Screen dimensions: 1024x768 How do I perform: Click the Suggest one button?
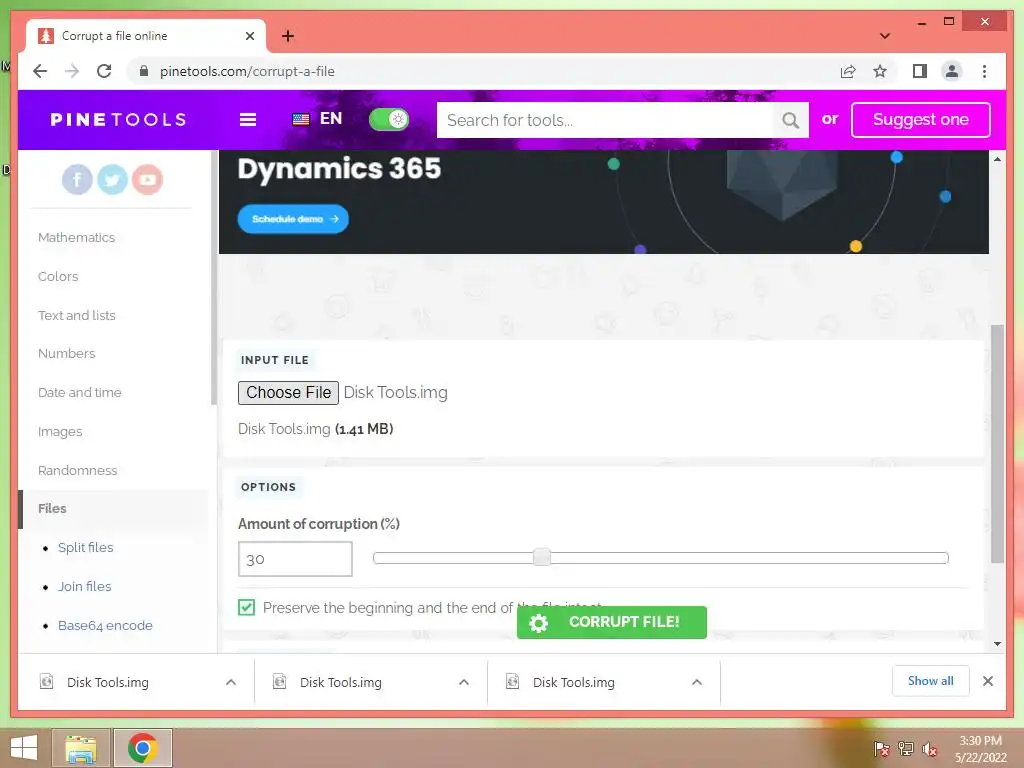(x=920, y=120)
